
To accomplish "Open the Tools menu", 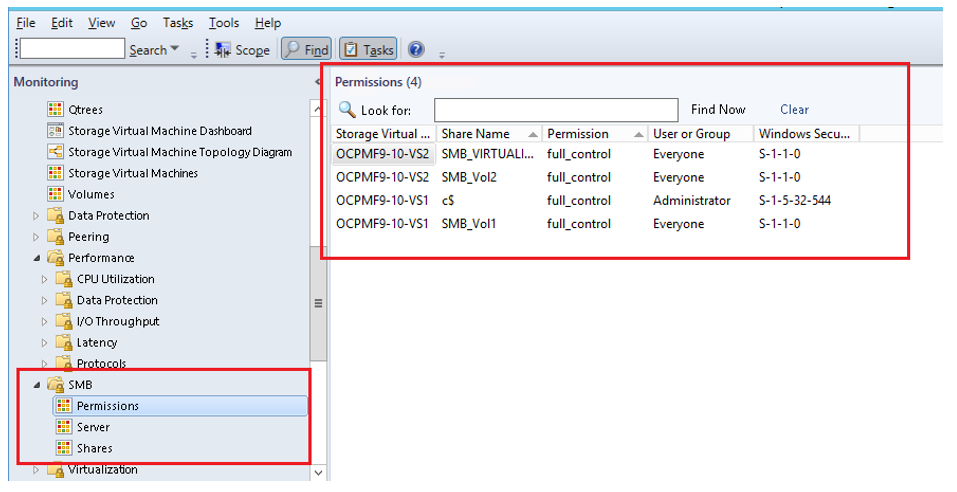I will click(x=223, y=23).
